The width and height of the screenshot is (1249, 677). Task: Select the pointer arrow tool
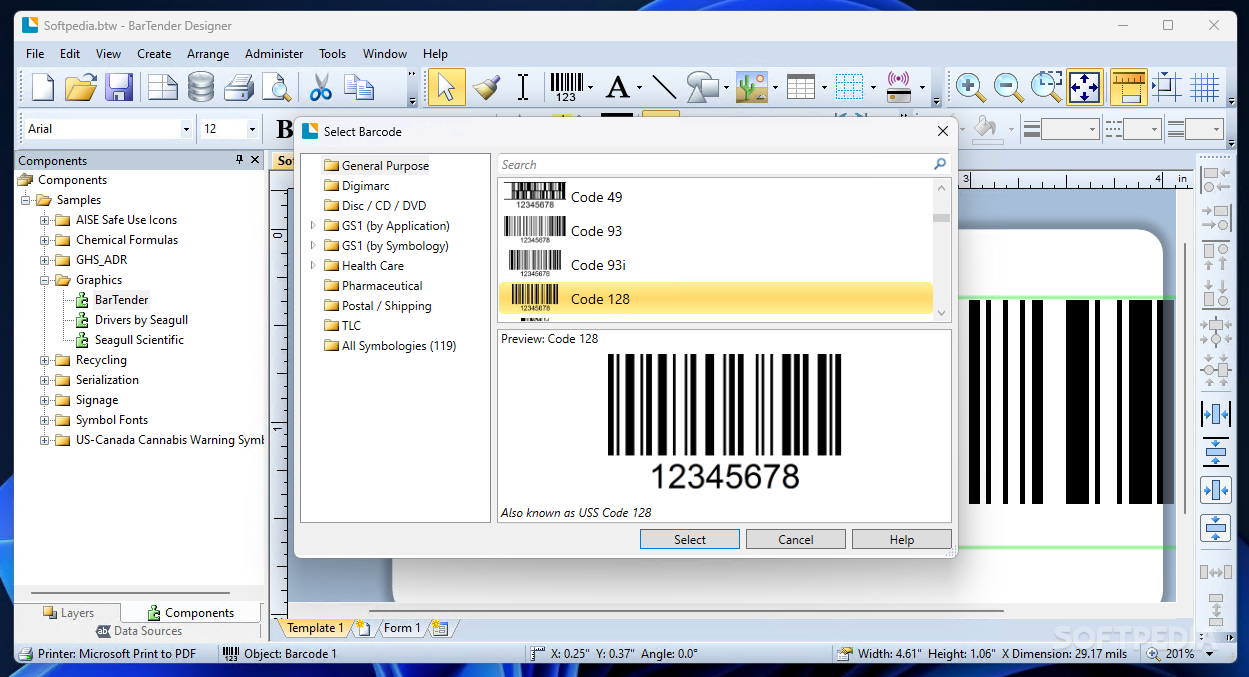tap(446, 88)
